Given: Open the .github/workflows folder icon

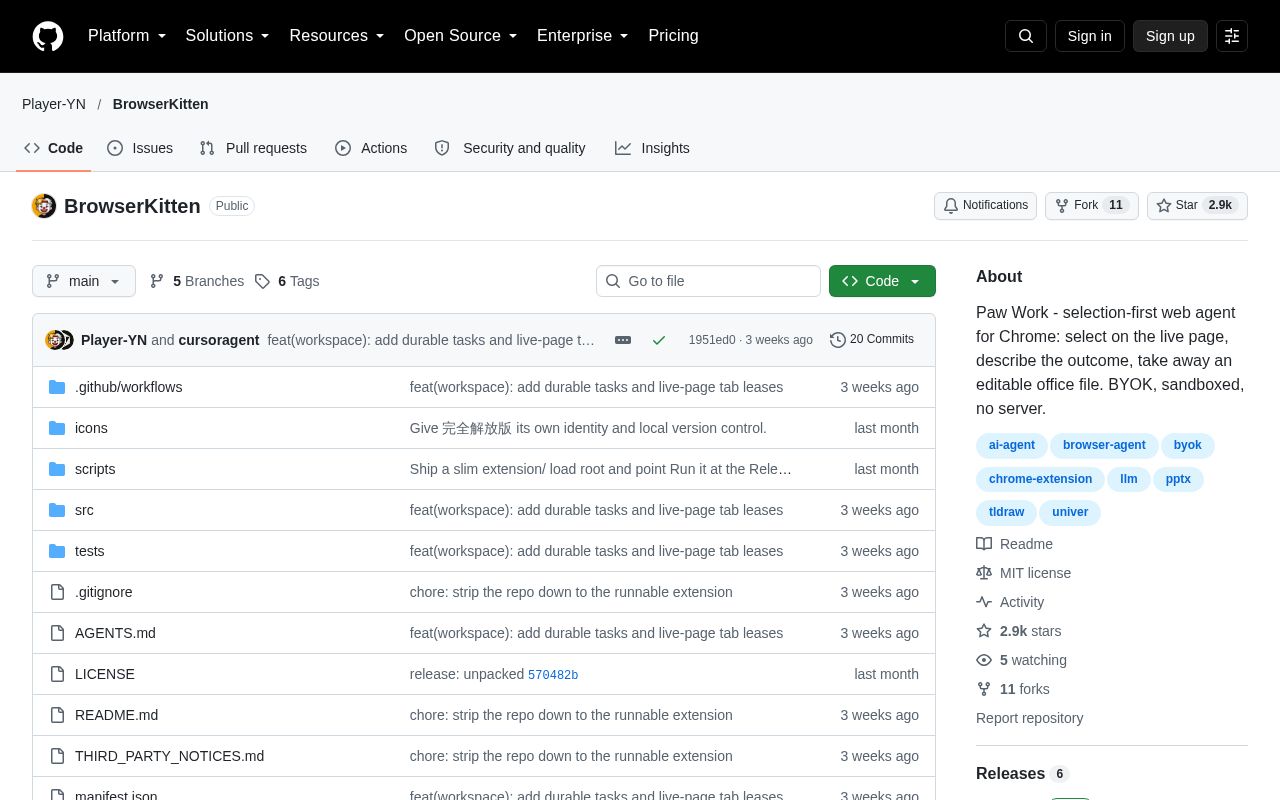Looking at the screenshot, I should pyautogui.click(x=57, y=387).
